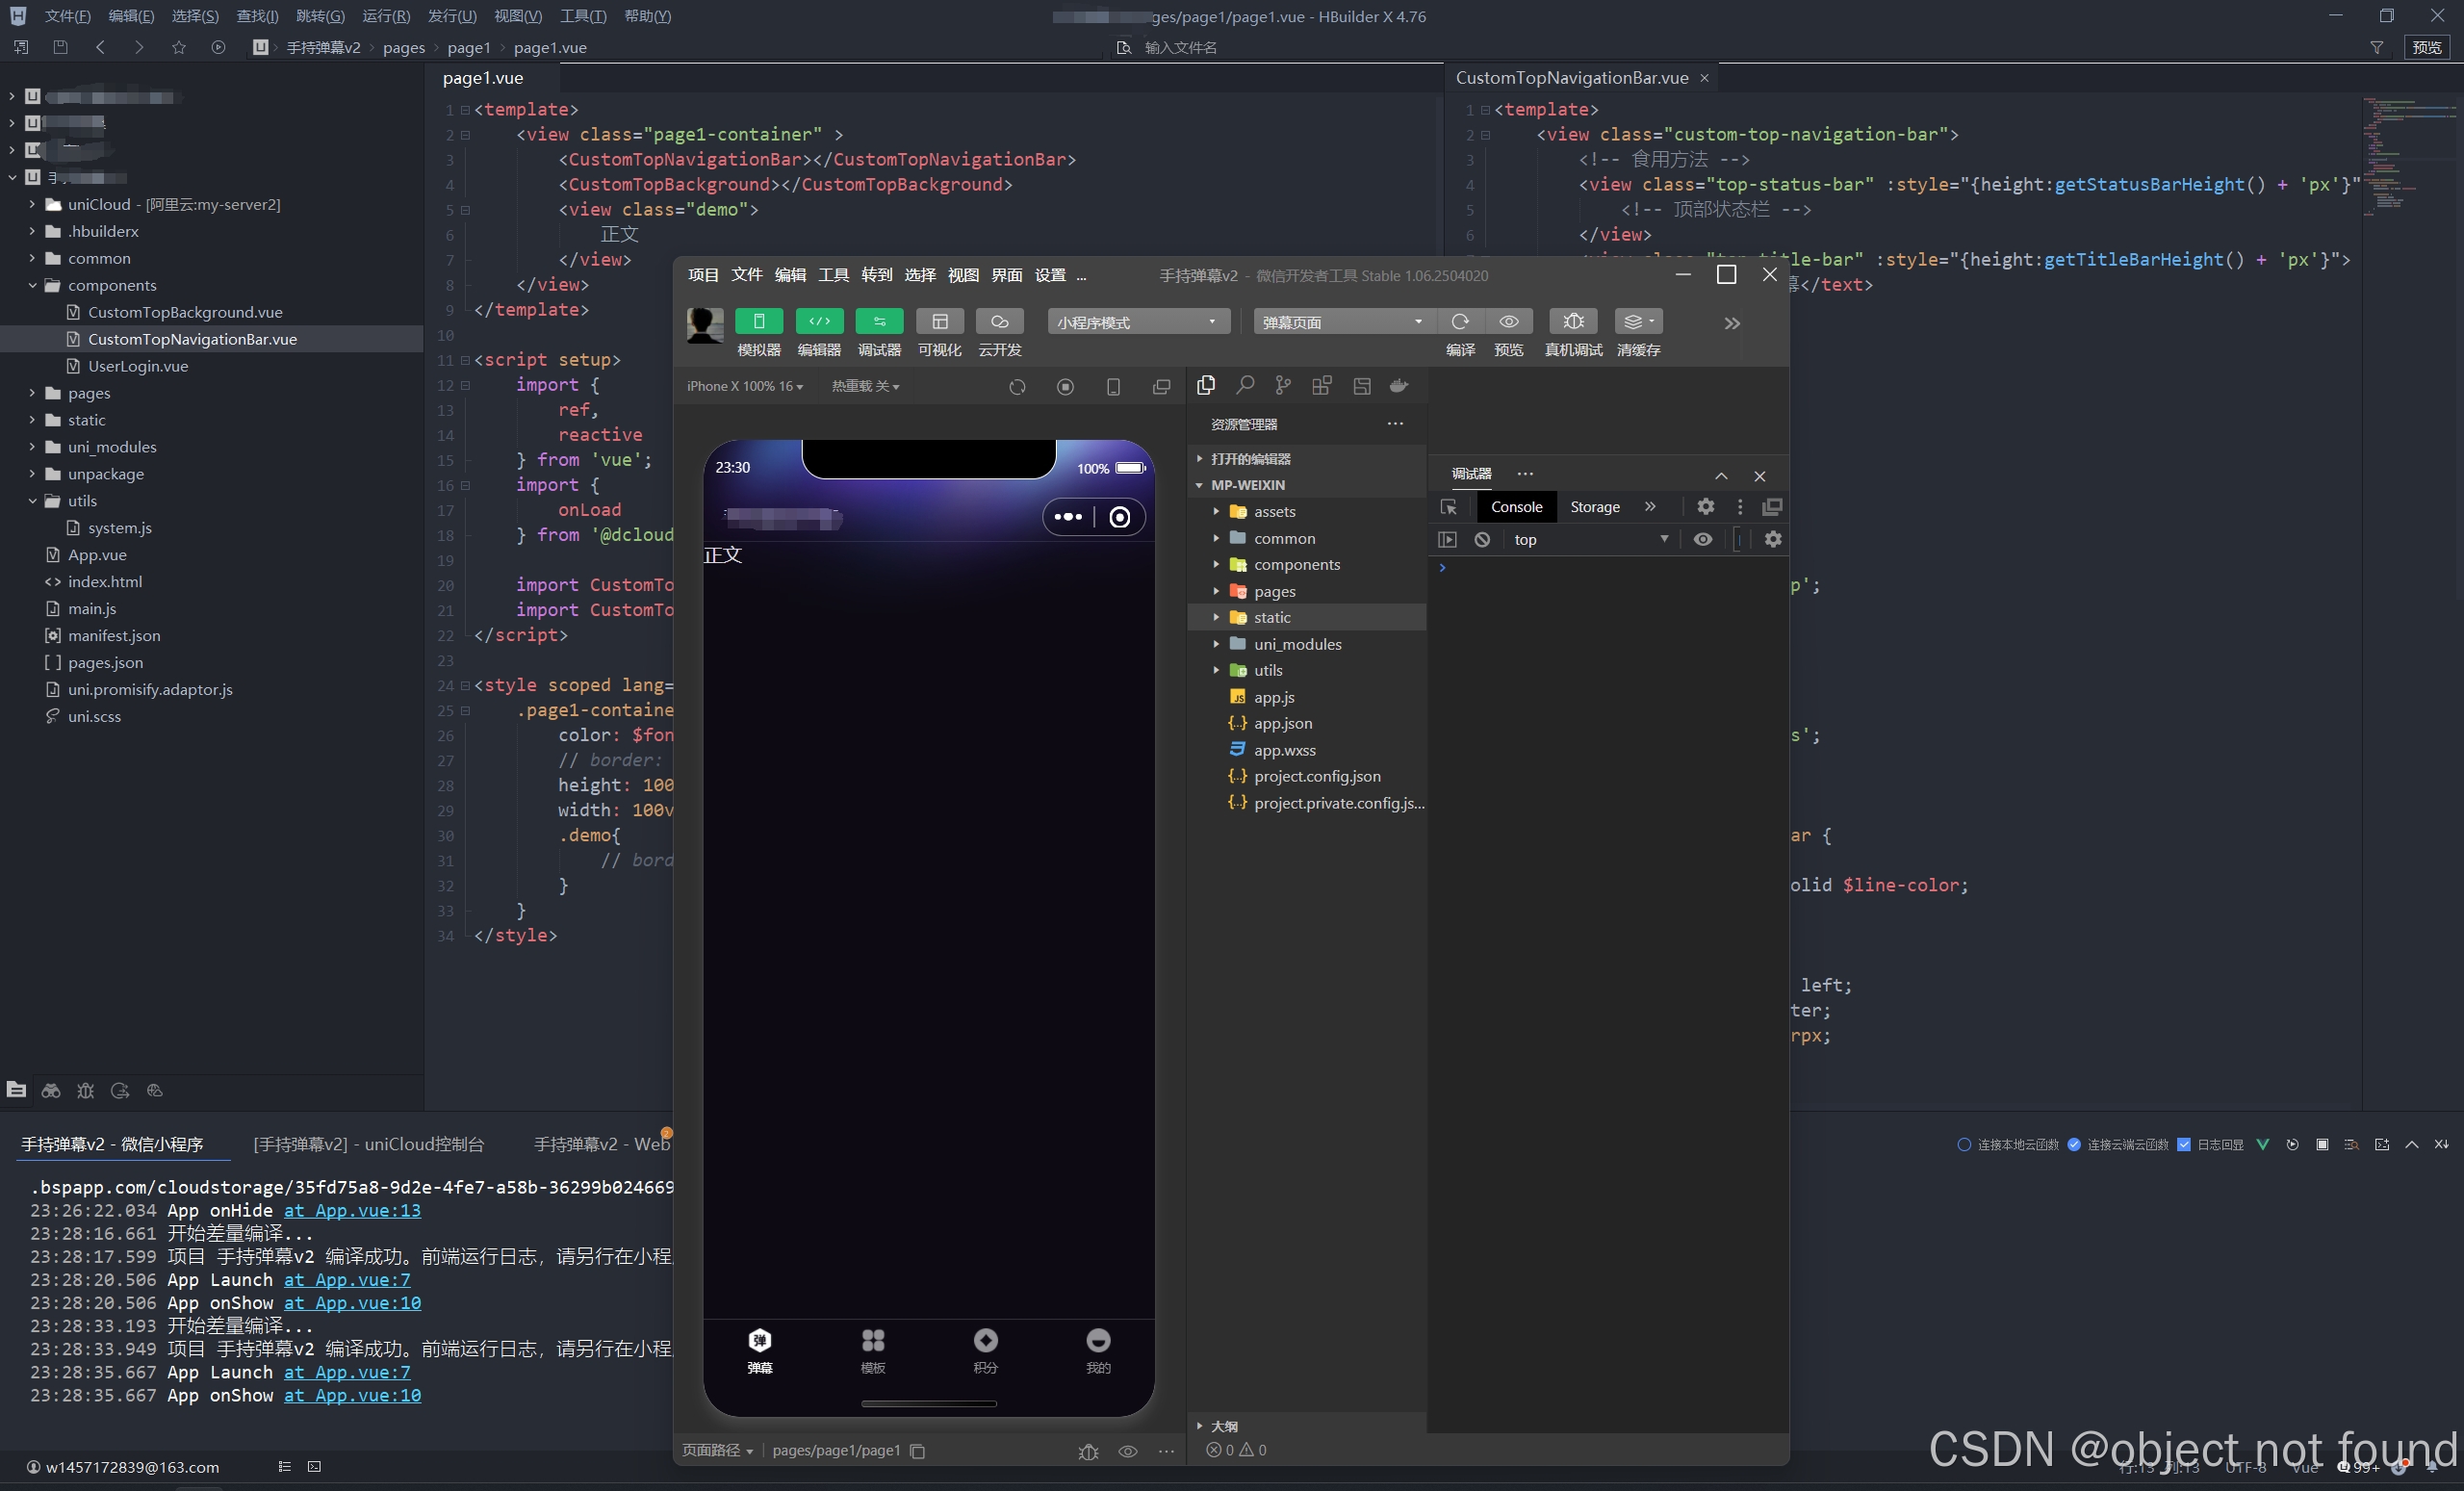
Task: Uncheck the 日志回显 checkbox
Action: tap(2183, 1144)
